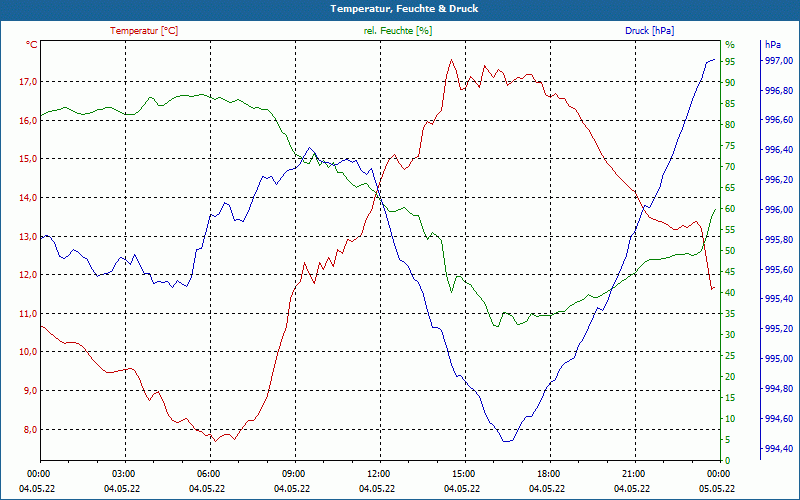Click the 994,40 pressure axis value
This screenshot has height=500, width=800.
(779, 448)
